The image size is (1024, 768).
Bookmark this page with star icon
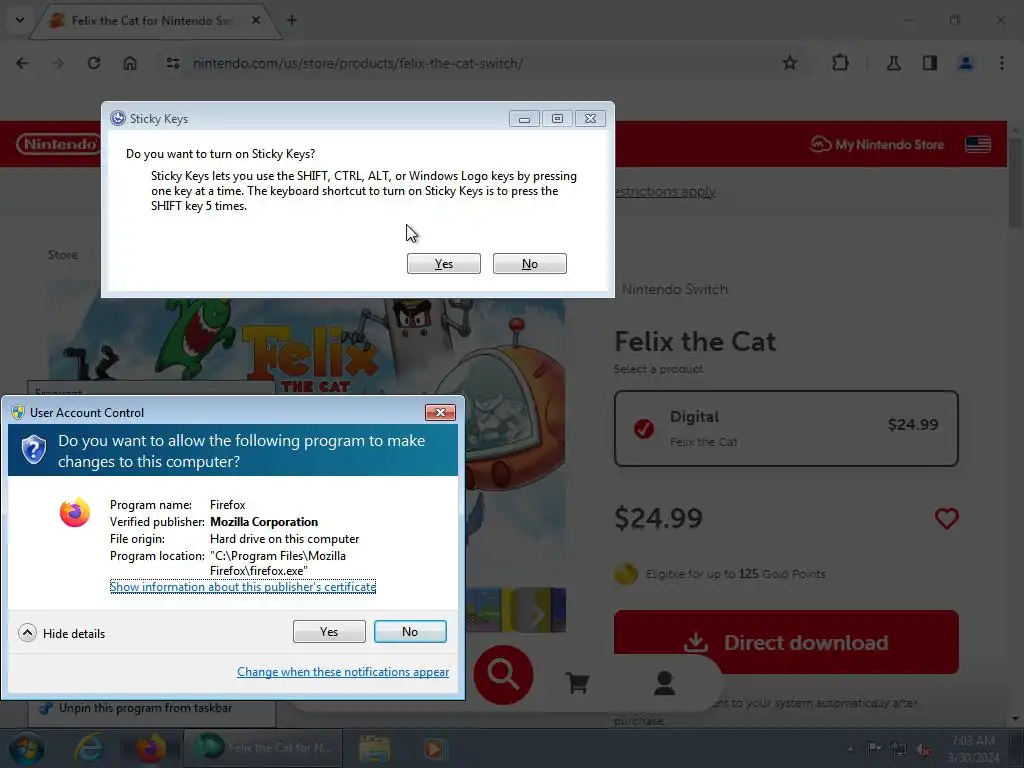click(x=790, y=63)
